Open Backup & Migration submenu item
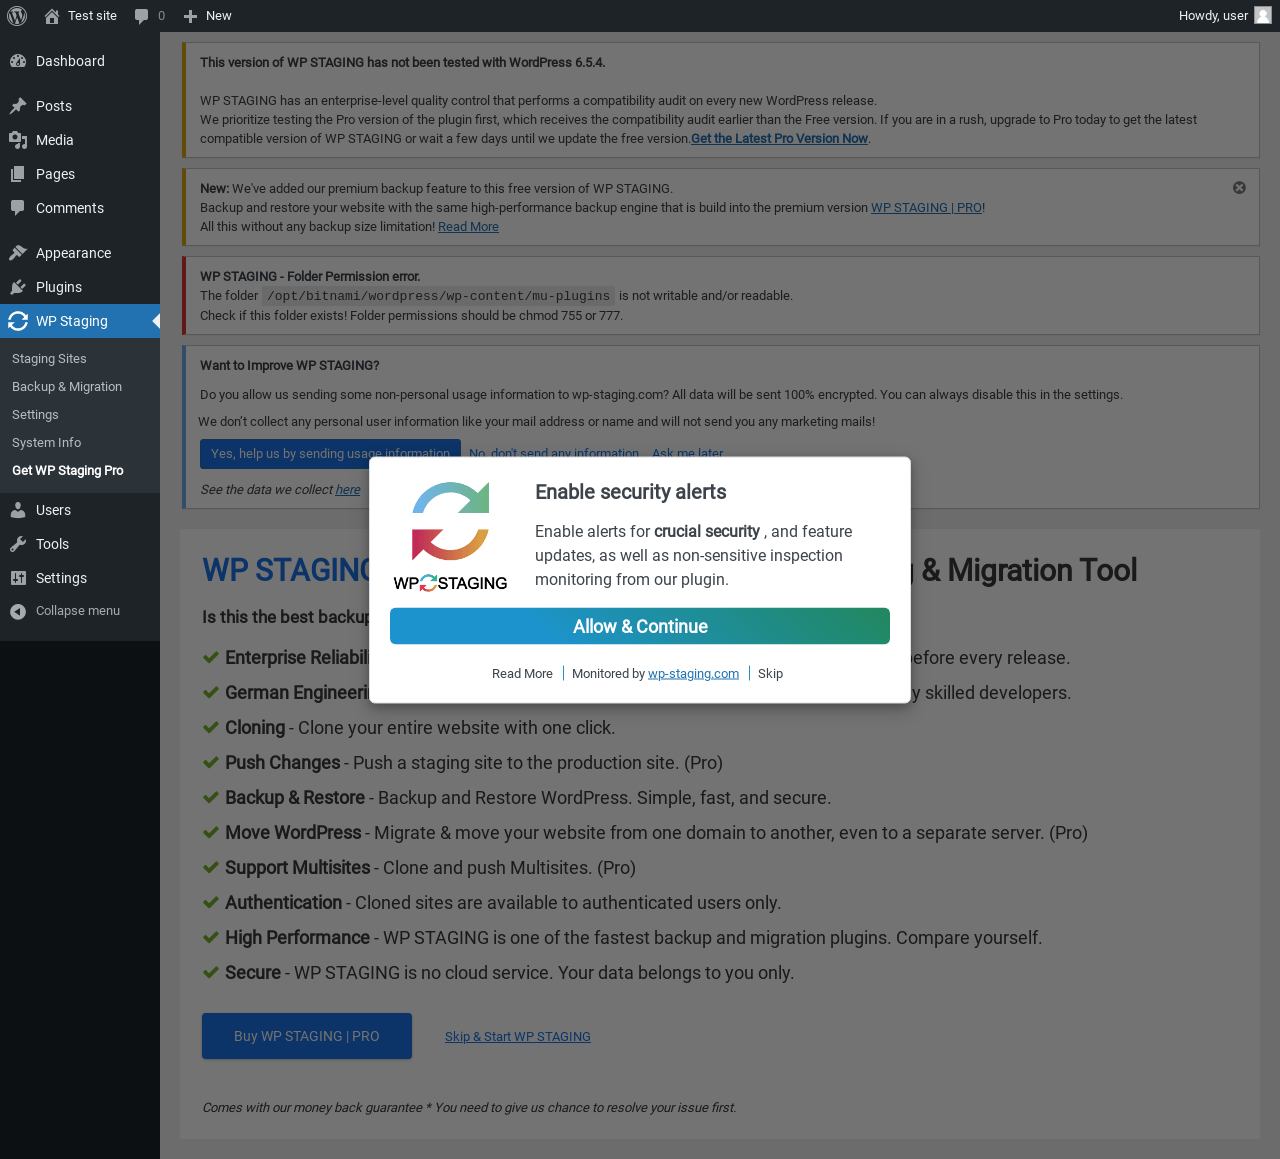This screenshot has height=1159, width=1280. coord(67,387)
